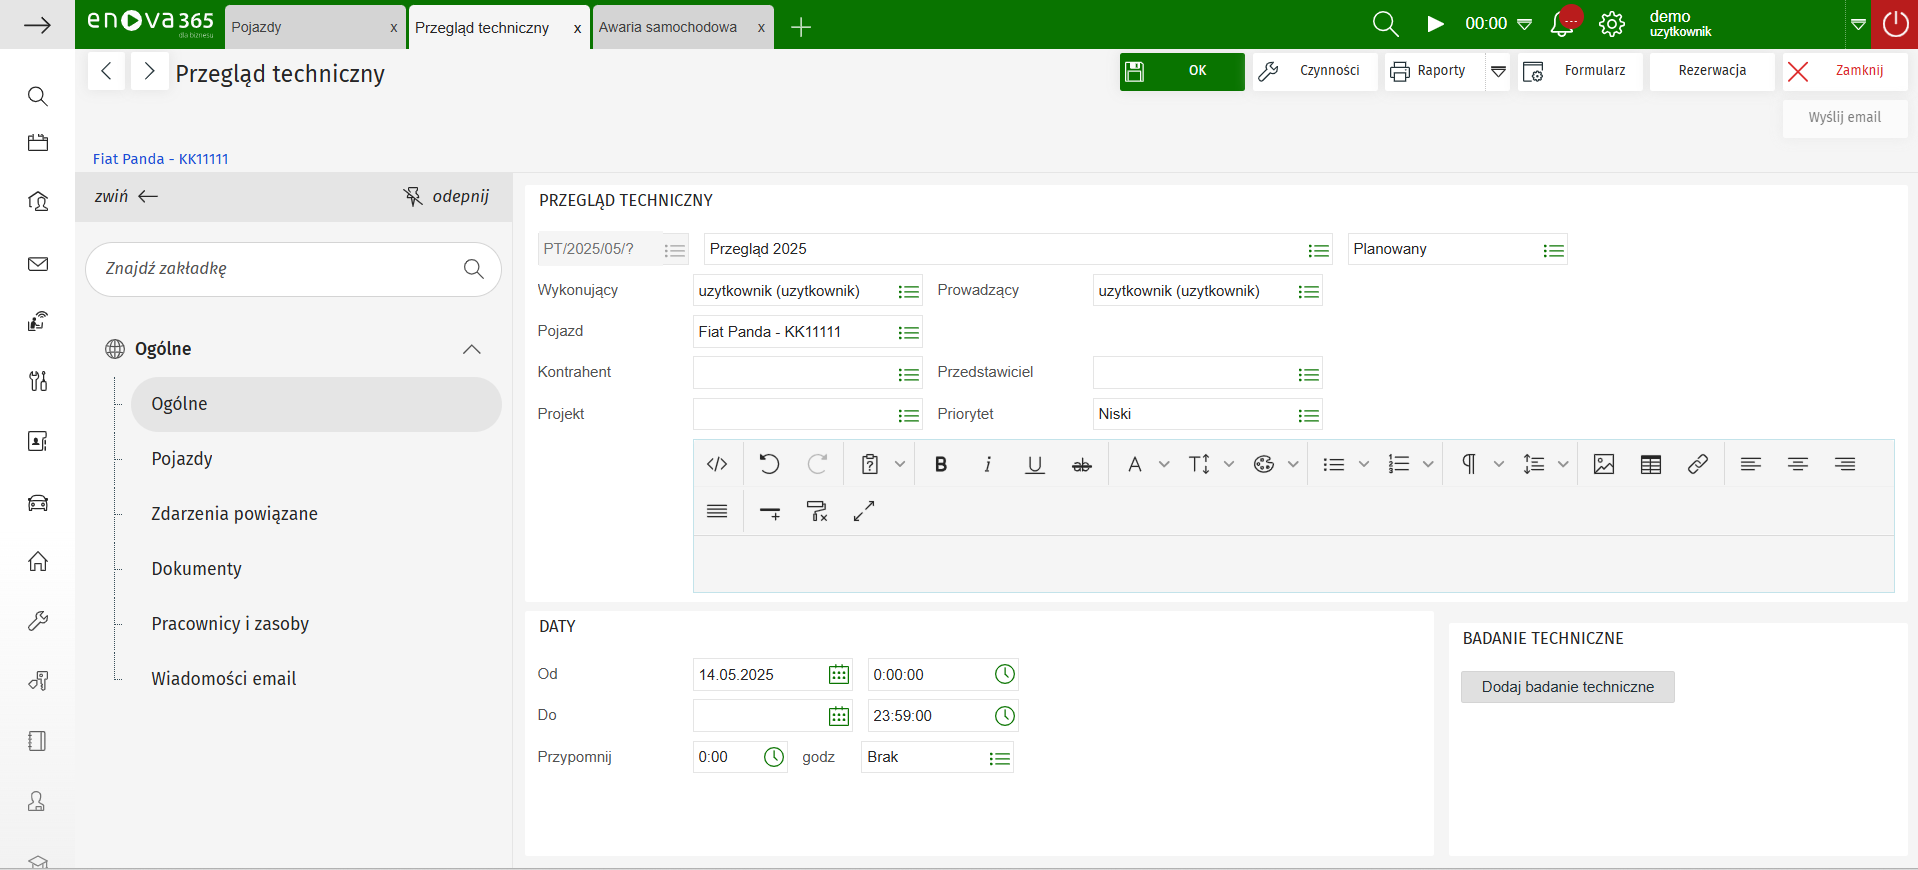Screen dimensions: 1918x870
Task: Insert an image using the picture icon
Action: pyautogui.click(x=1603, y=464)
